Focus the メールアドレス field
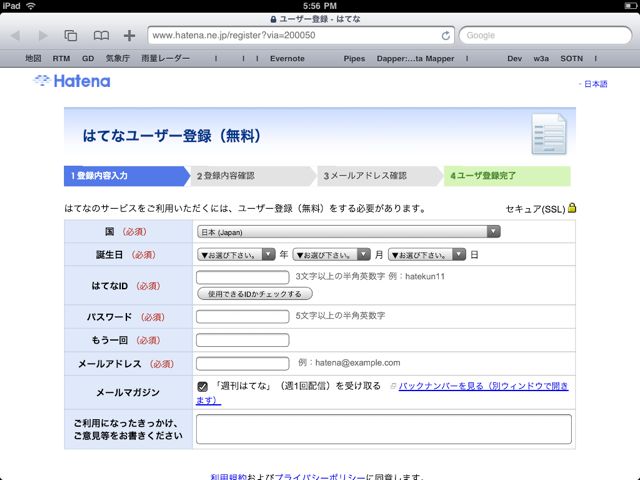 (242, 363)
